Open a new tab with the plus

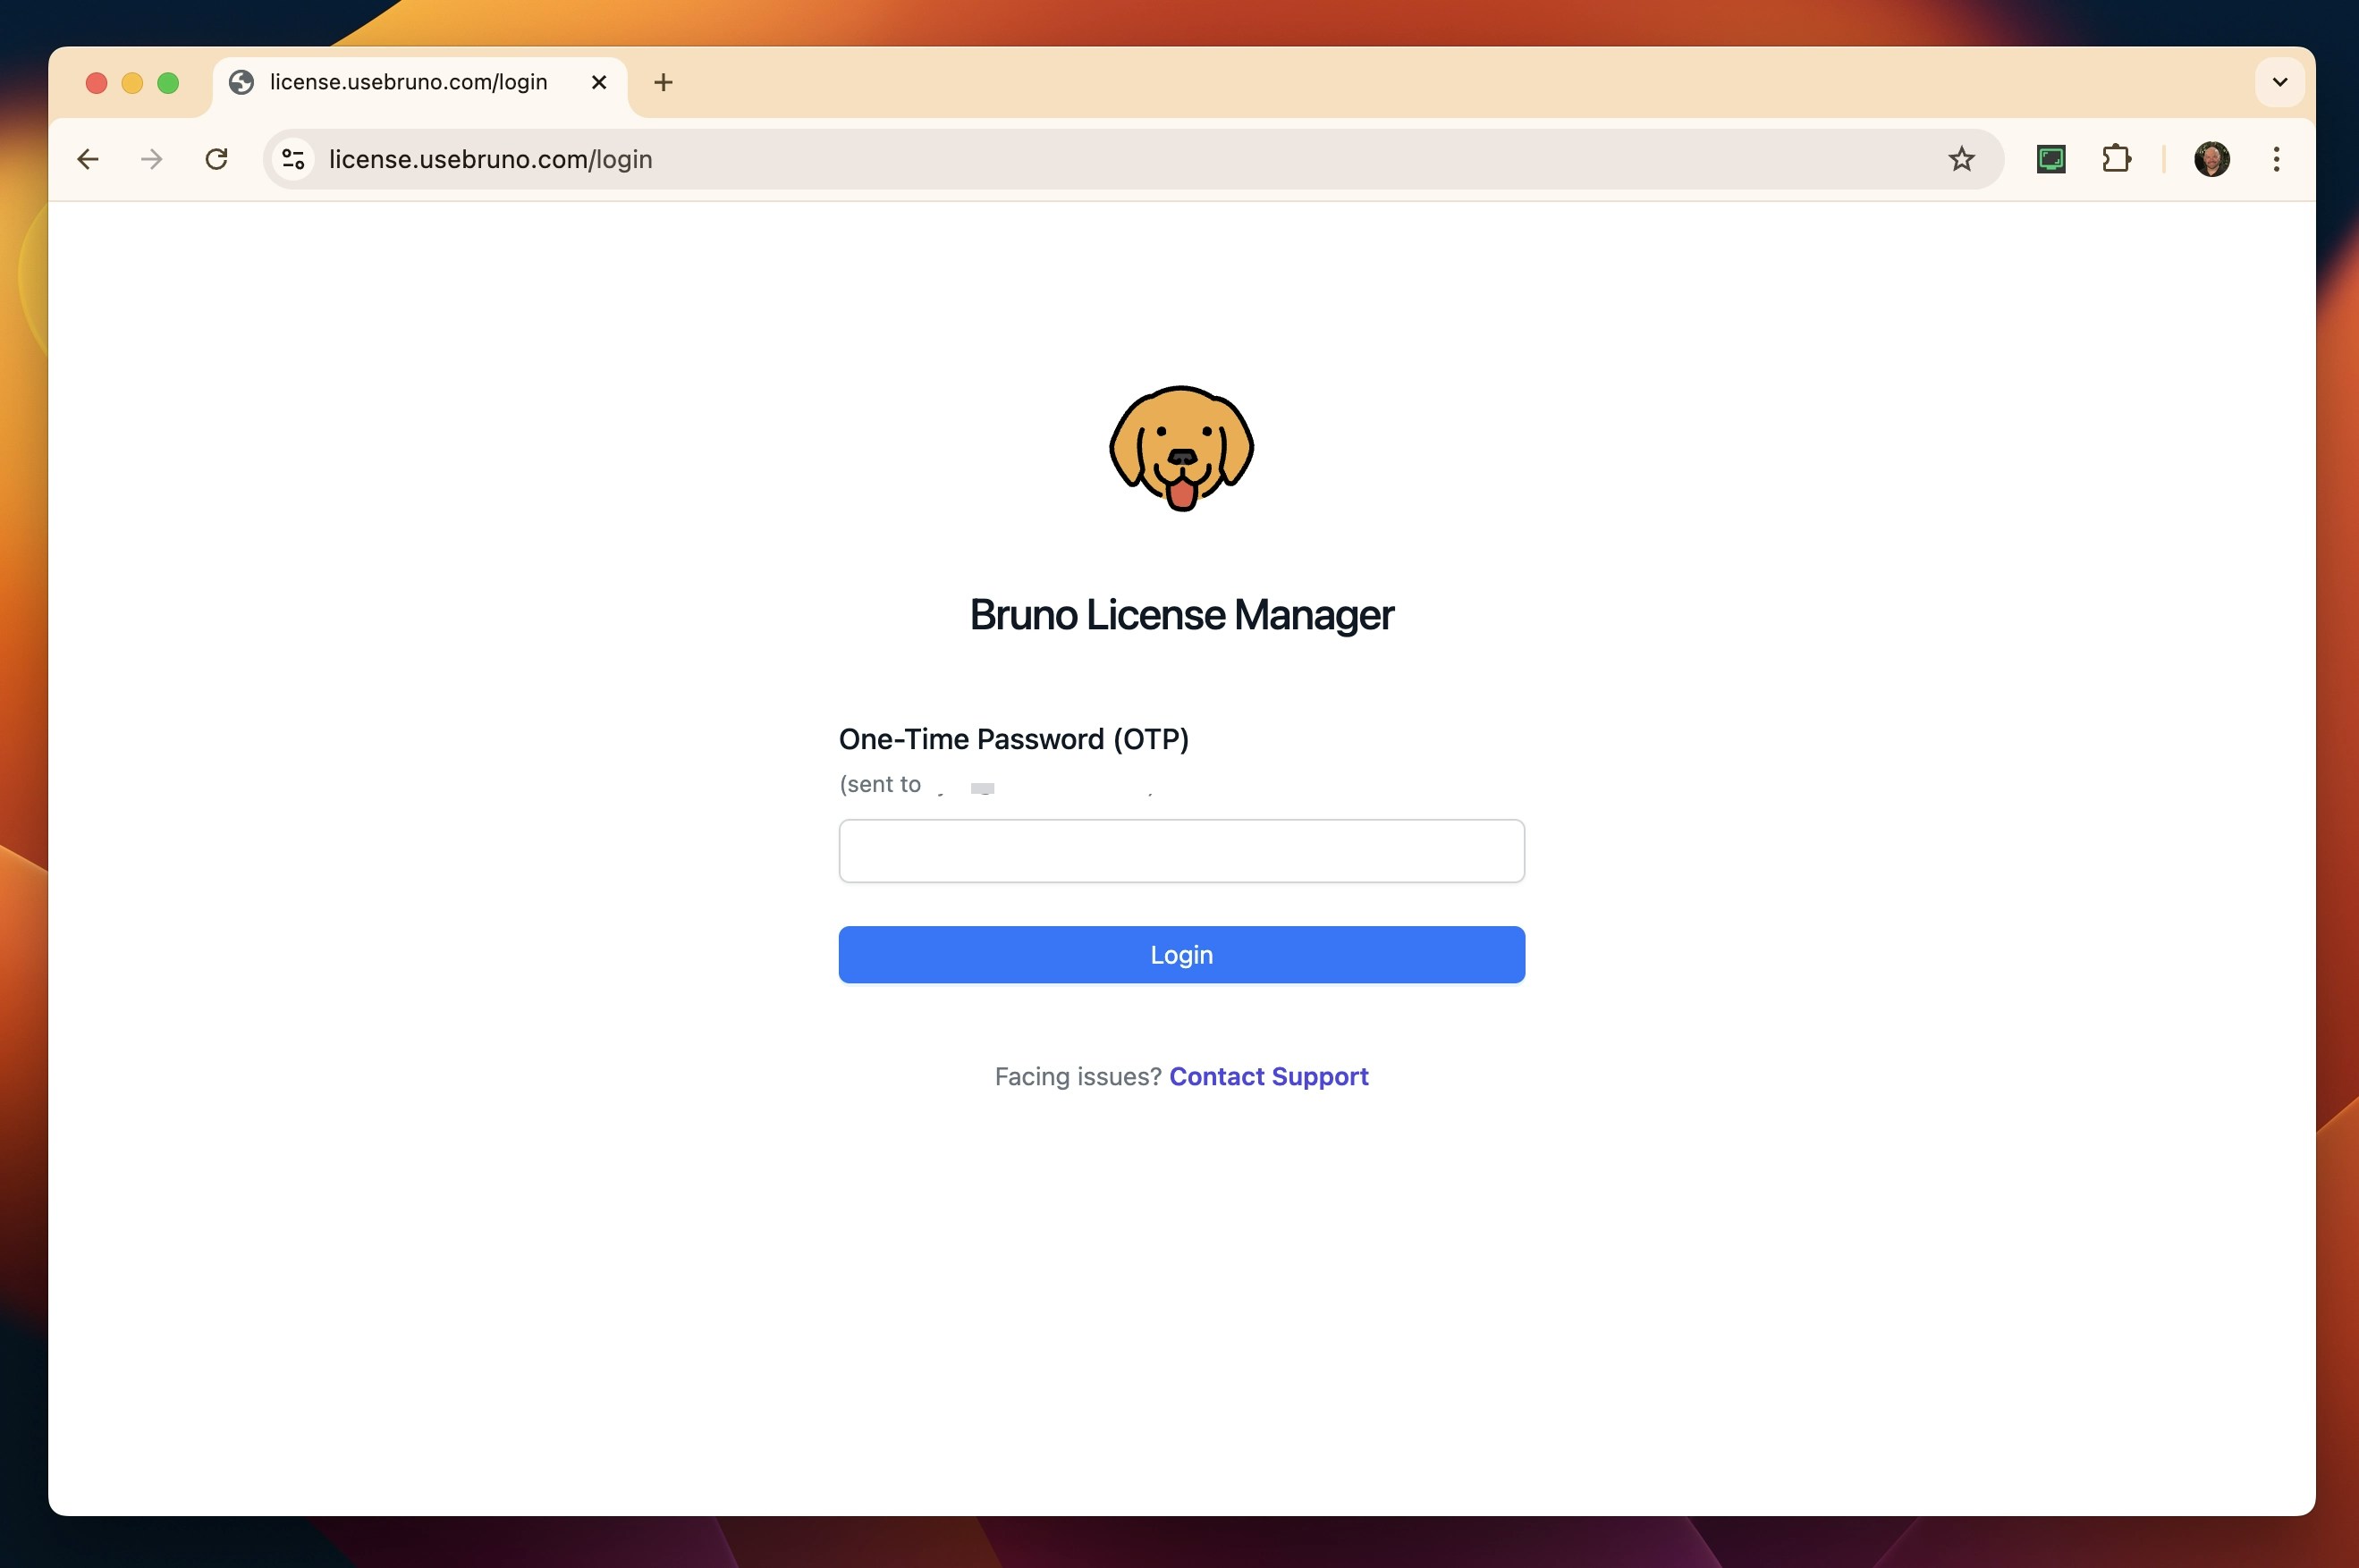[x=662, y=82]
